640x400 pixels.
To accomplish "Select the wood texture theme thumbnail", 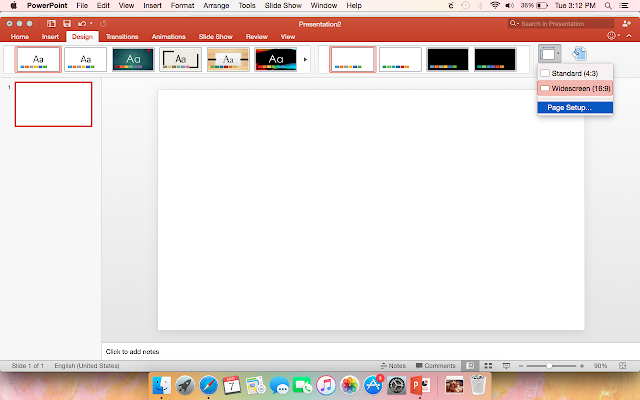I will click(228, 60).
